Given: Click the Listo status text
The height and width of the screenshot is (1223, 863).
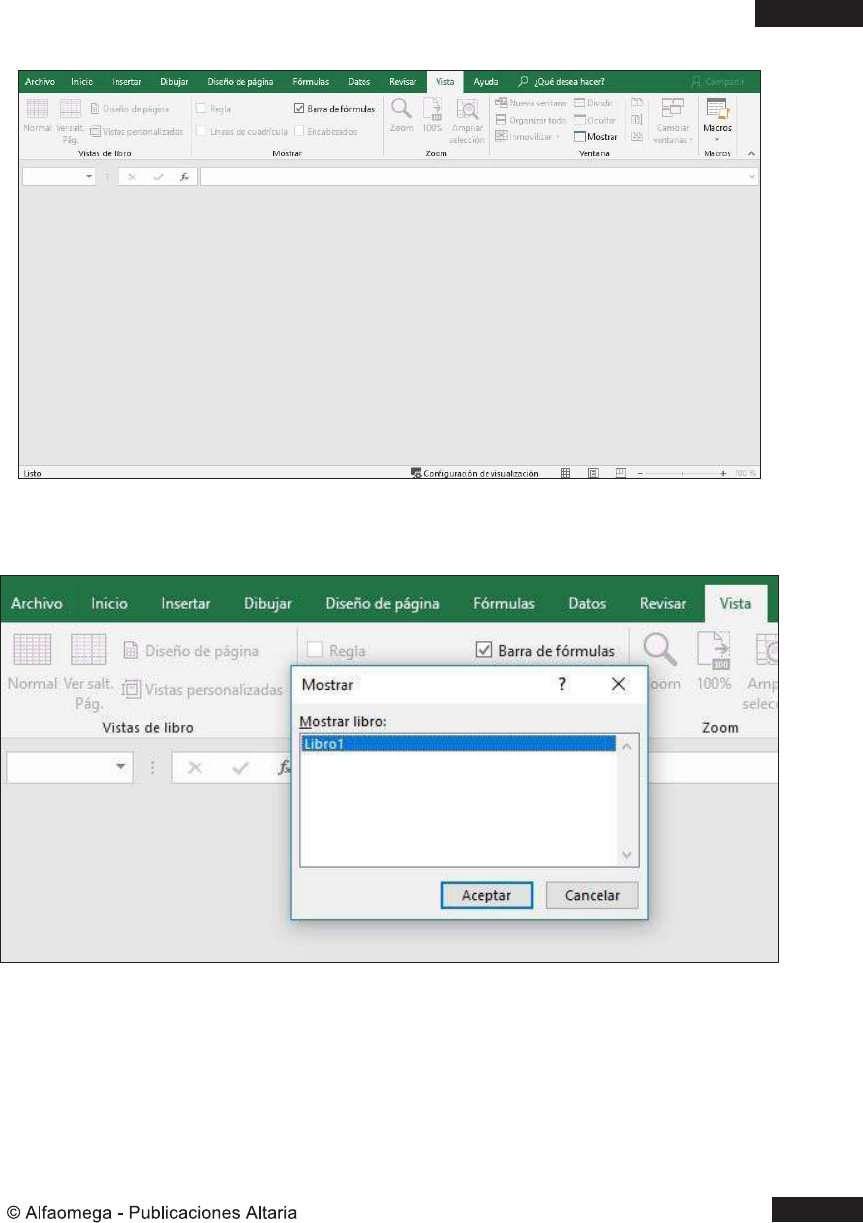Looking at the screenshot, I should [32, 473].
